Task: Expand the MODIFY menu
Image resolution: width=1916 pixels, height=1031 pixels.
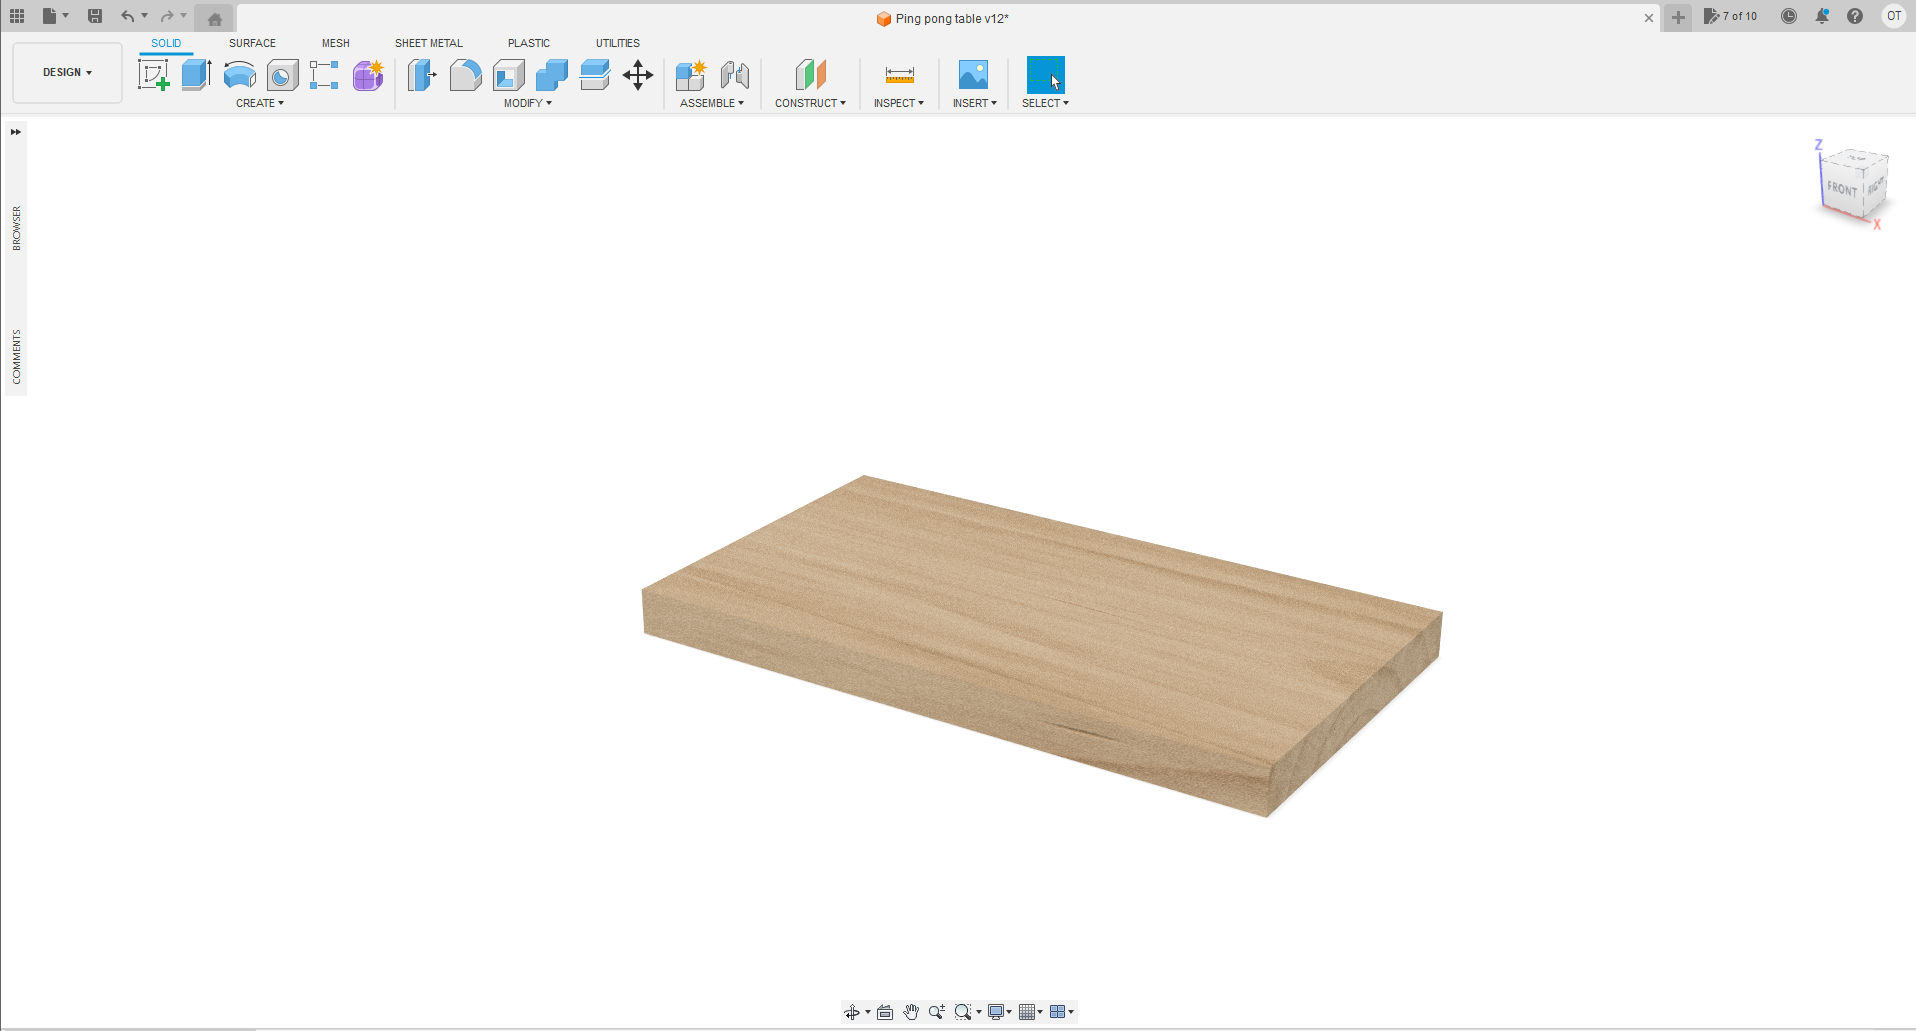Action: [528, 102]
